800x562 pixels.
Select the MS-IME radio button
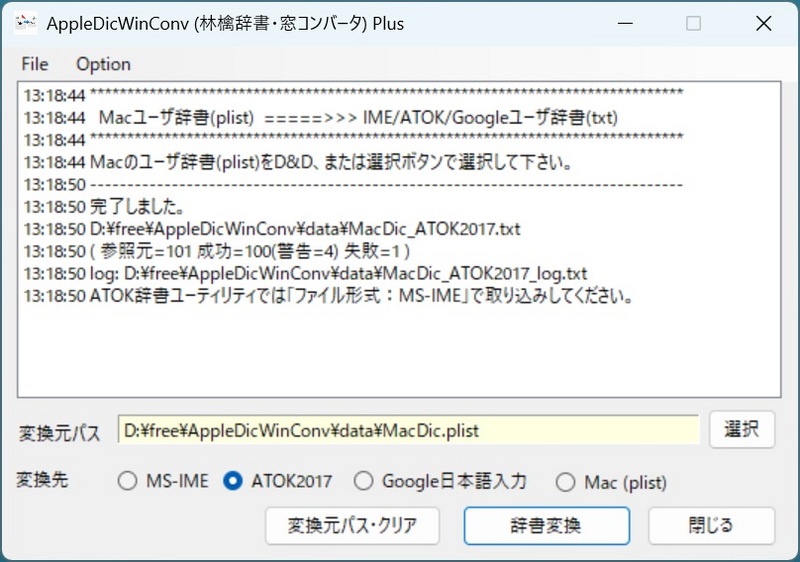[x=127, y=482]
